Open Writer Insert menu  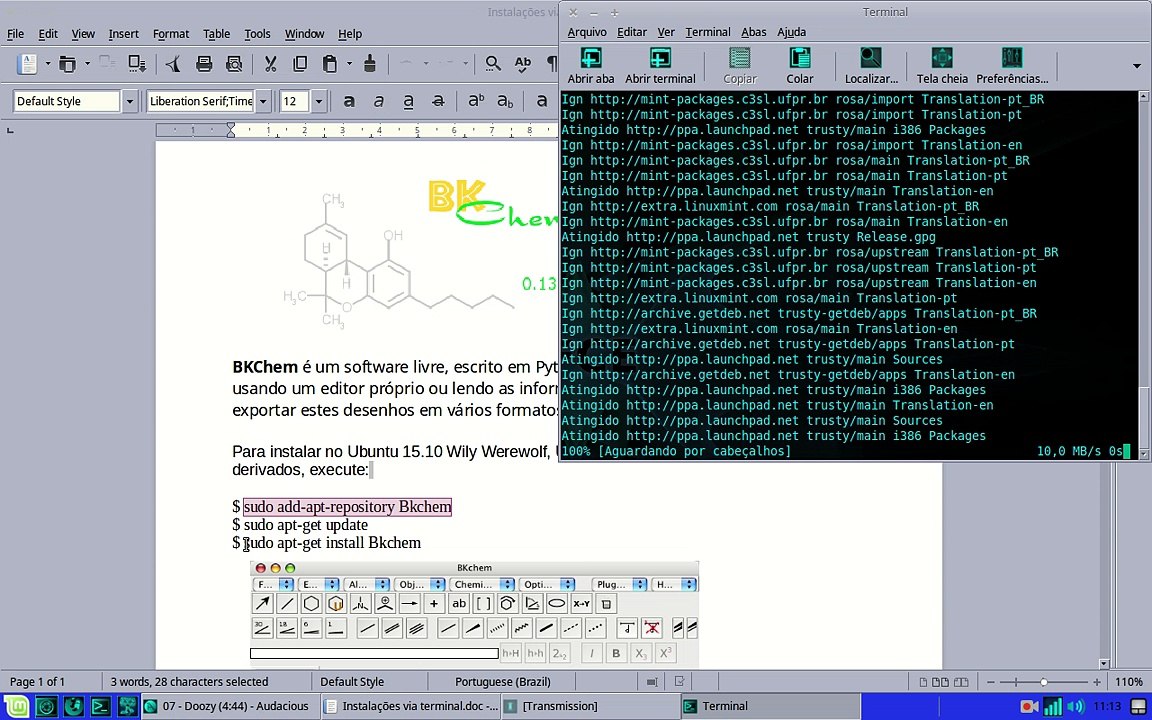click(123, 34)
